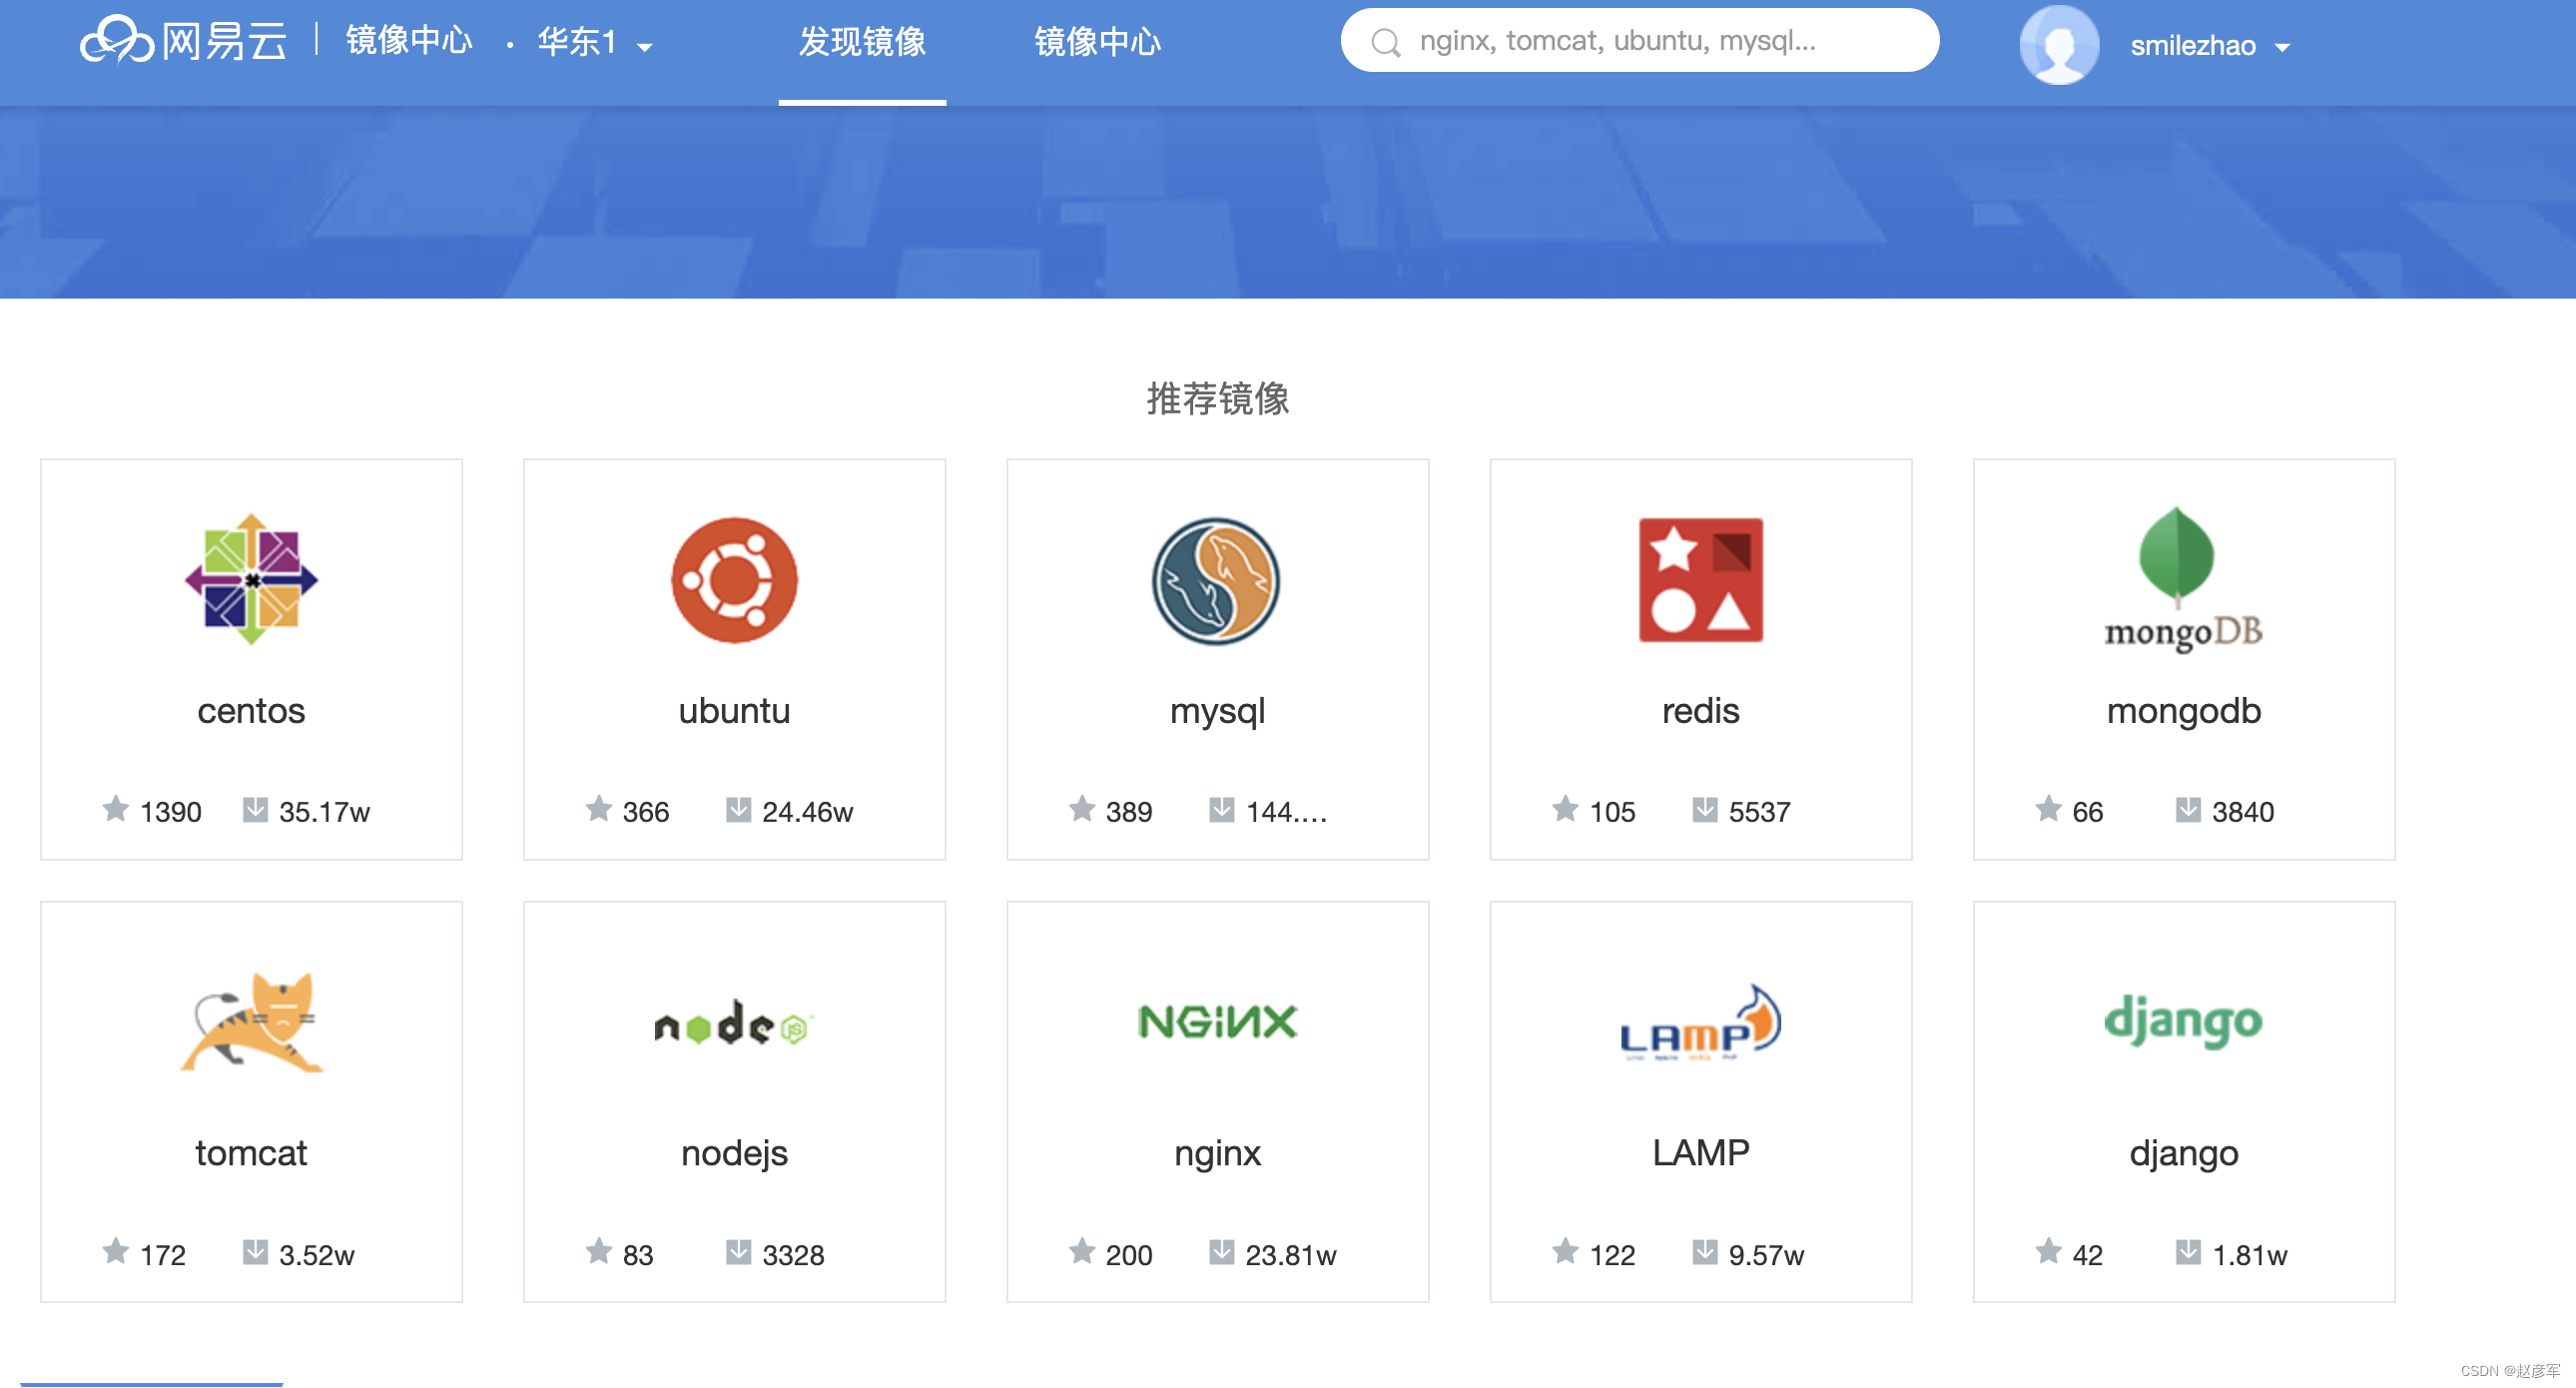The image size is (2576, 1388).
Task: Click the django logo
Action: 2183,1022
